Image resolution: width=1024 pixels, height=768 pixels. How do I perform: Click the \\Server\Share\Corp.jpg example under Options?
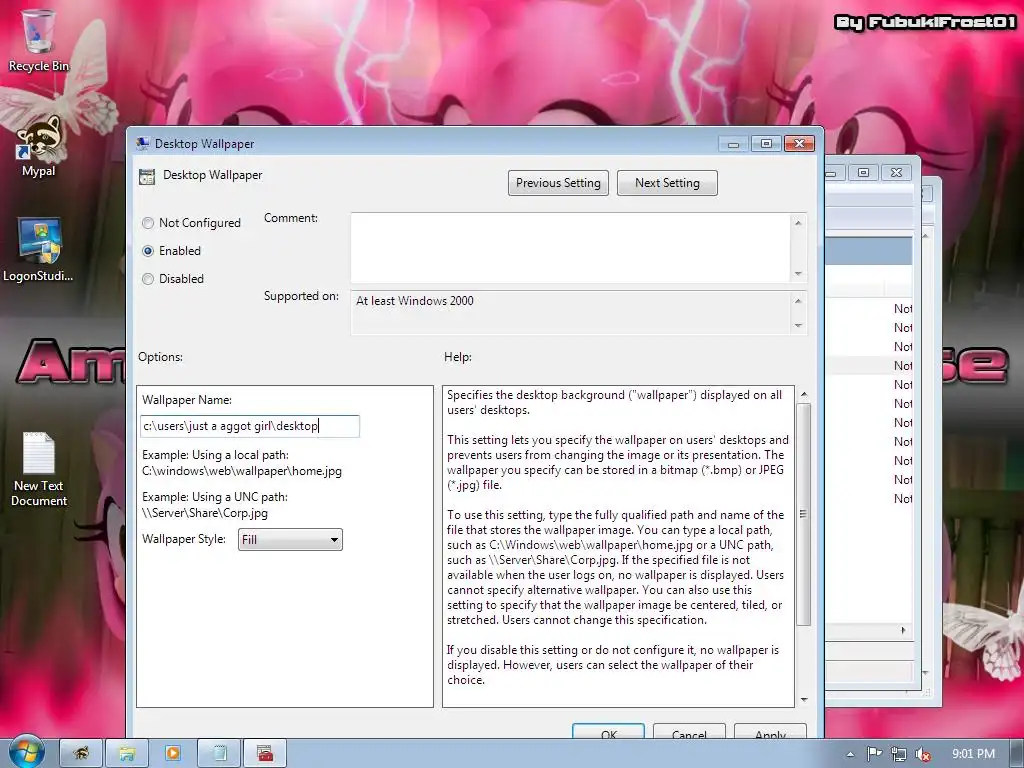[205, 513]
